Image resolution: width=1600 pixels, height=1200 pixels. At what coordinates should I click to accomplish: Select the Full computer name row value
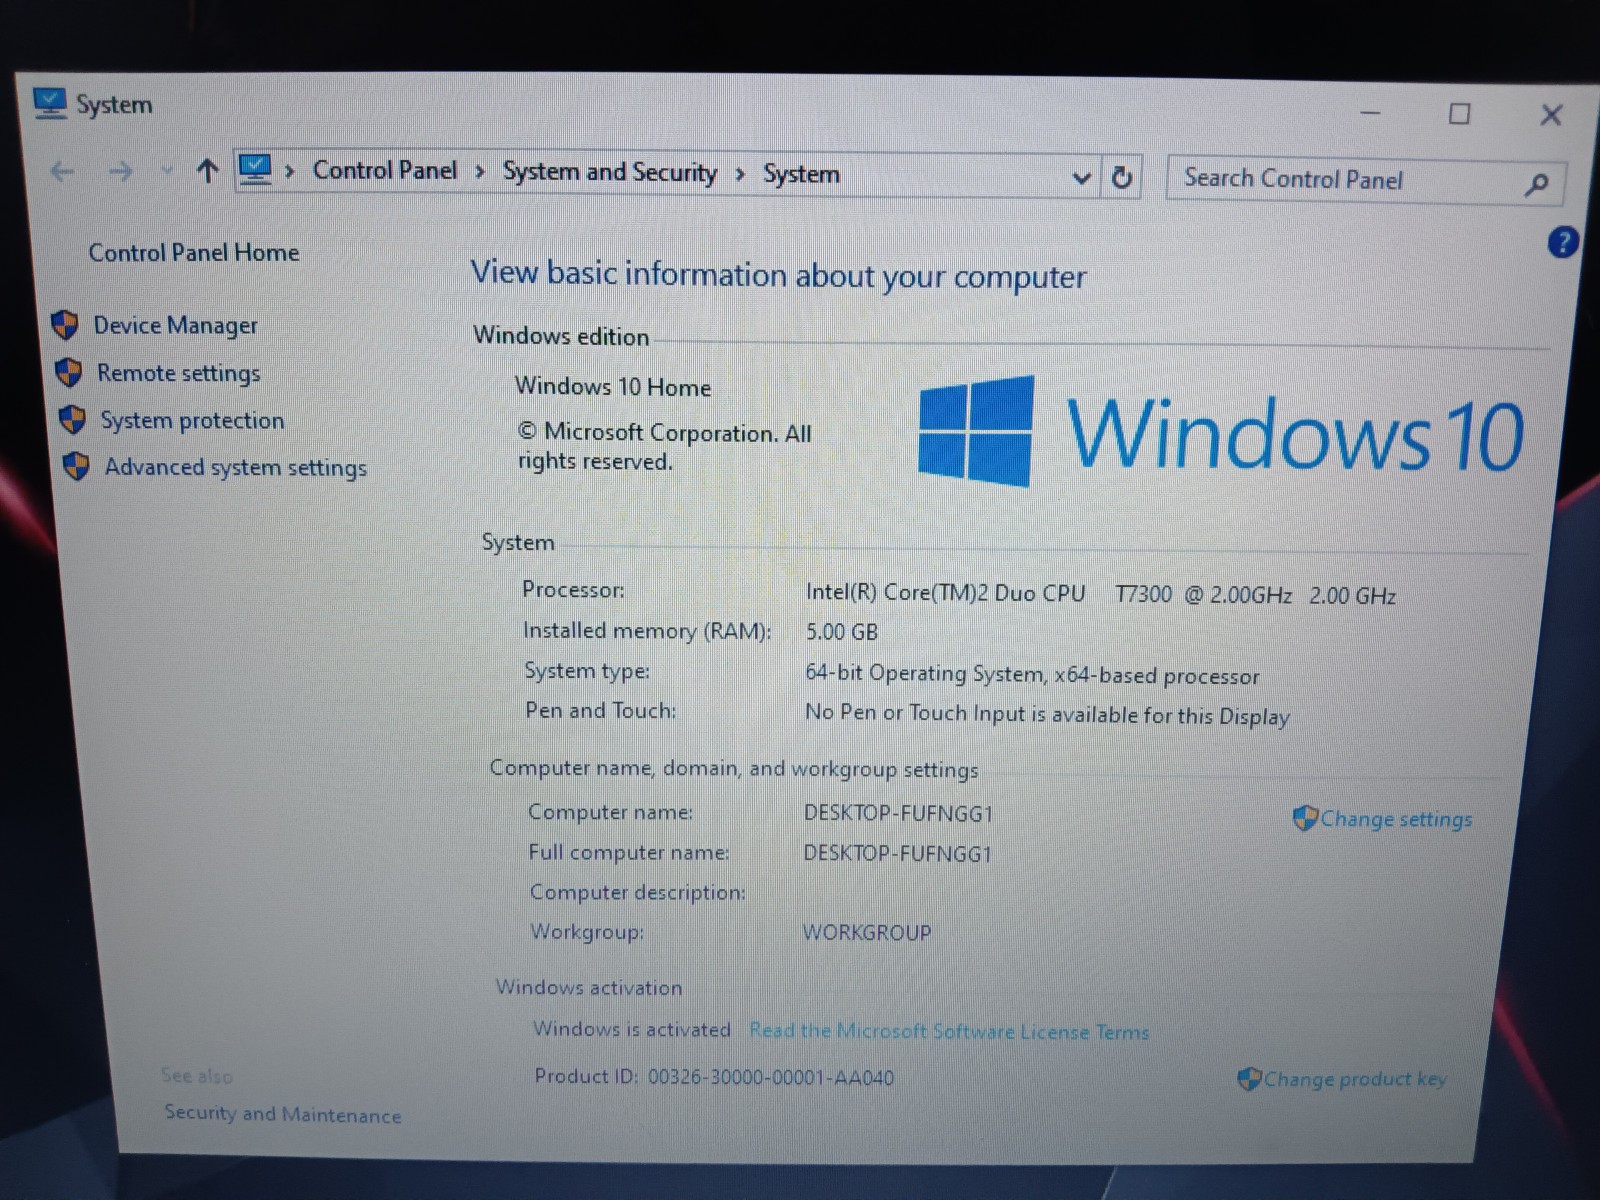[897, 853]
